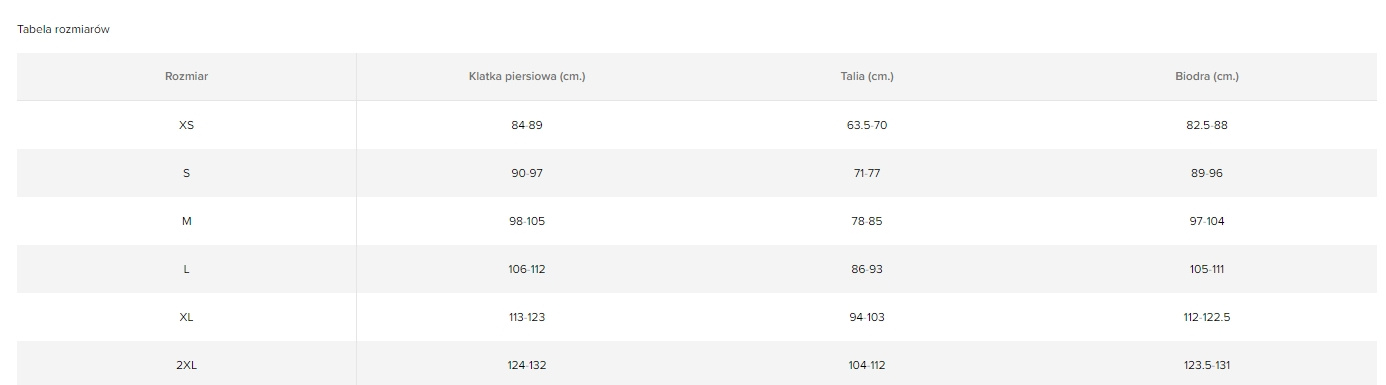Click the Tabela rozmiarów heading

63,30
